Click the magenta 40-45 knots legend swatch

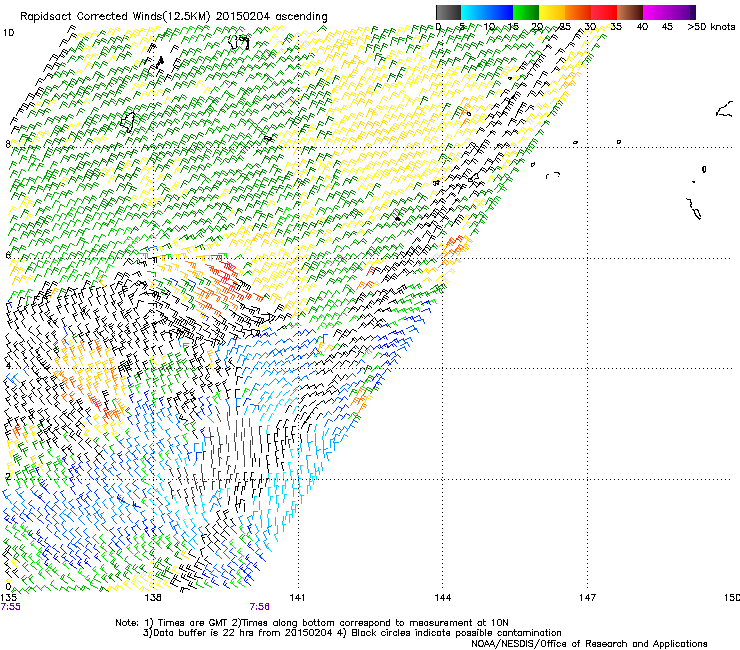pyautogui.click(x=656, y=12)
